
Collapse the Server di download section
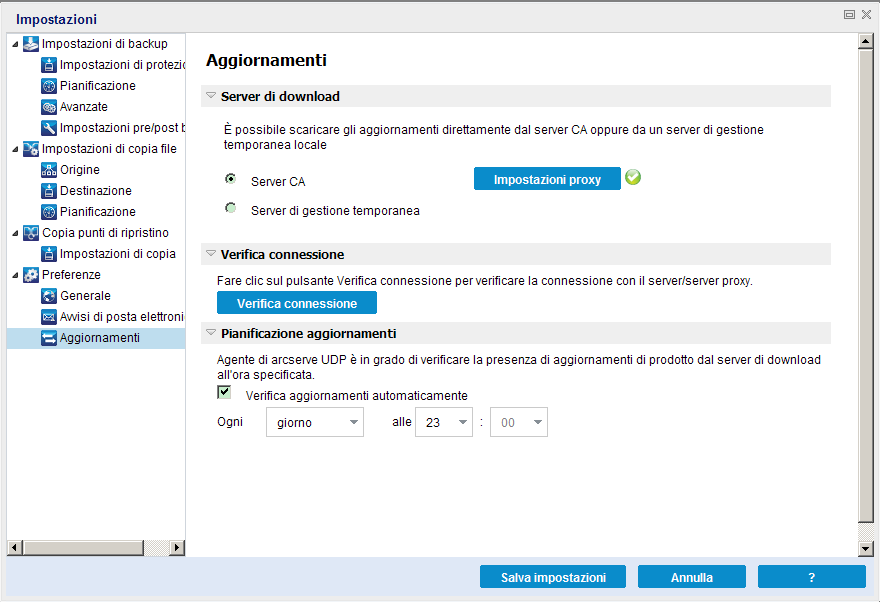click(211, 95)
